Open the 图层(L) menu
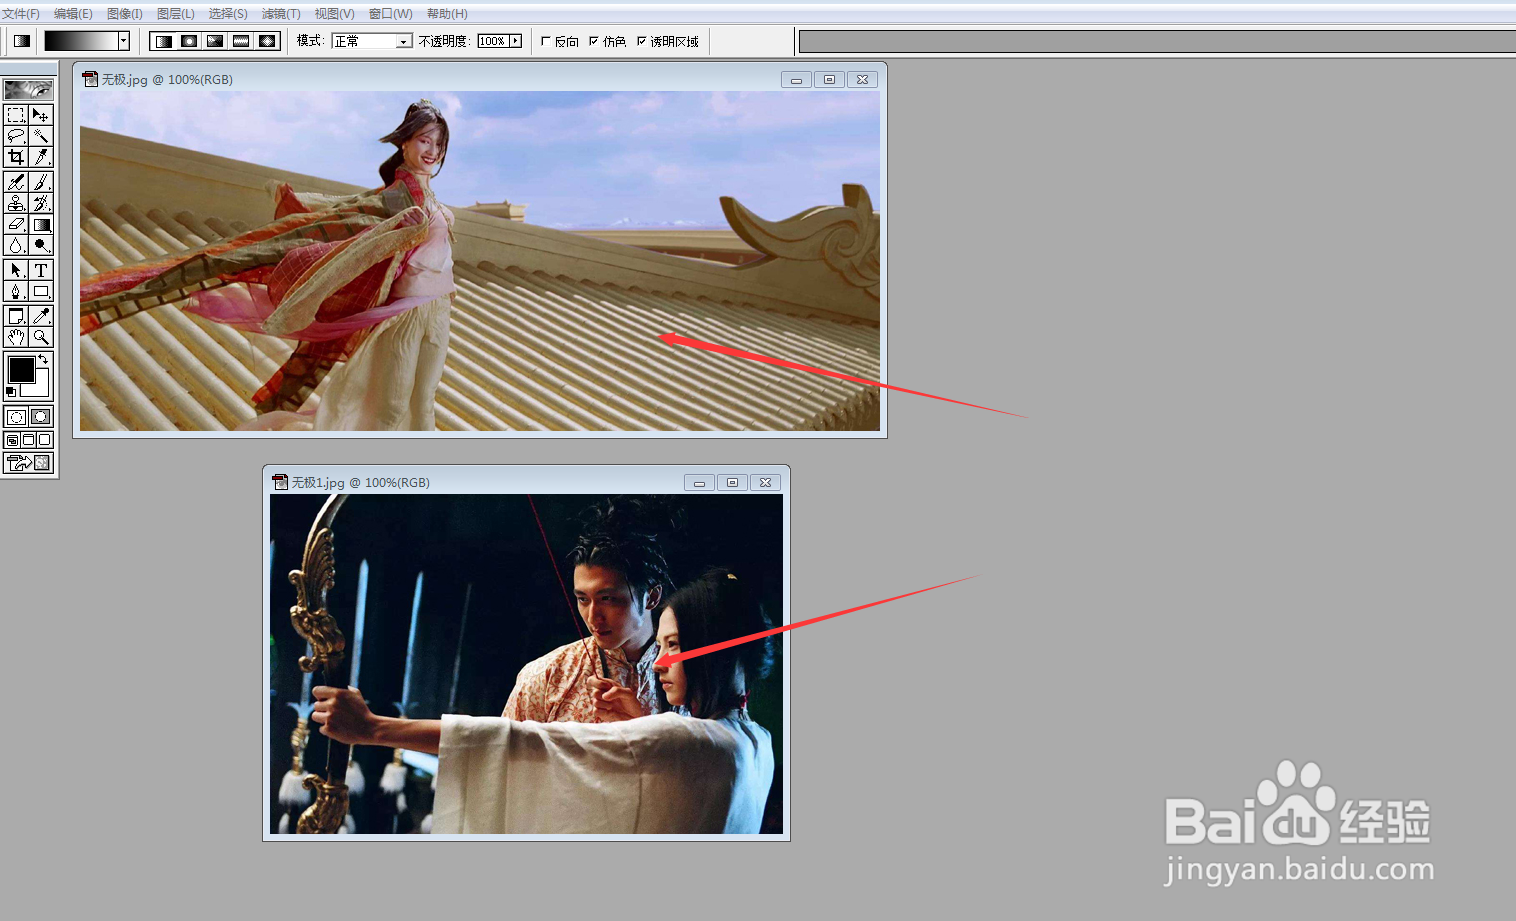This screenshot has width=1516, height=921. pos(176,14)
